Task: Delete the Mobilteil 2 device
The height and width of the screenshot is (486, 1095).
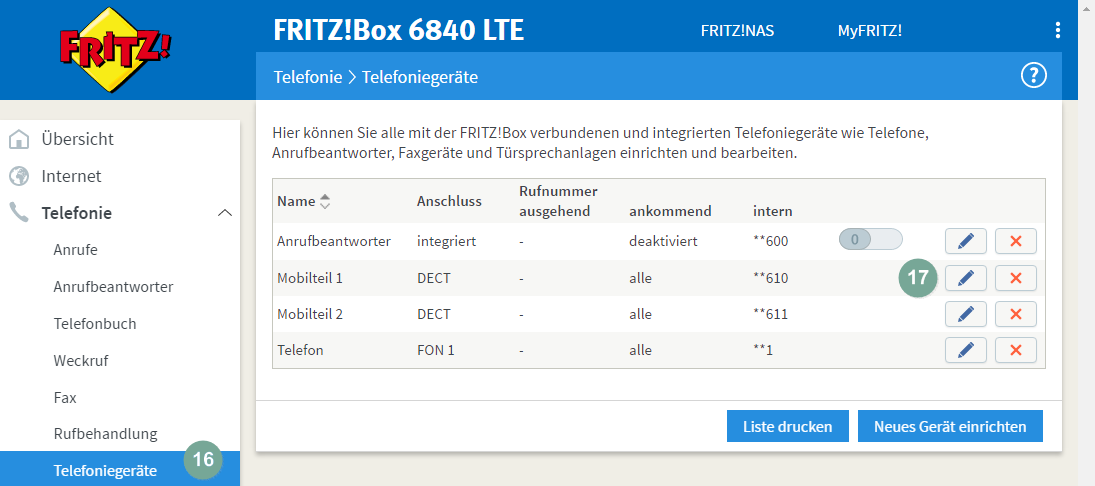Action: (1015, 314)
